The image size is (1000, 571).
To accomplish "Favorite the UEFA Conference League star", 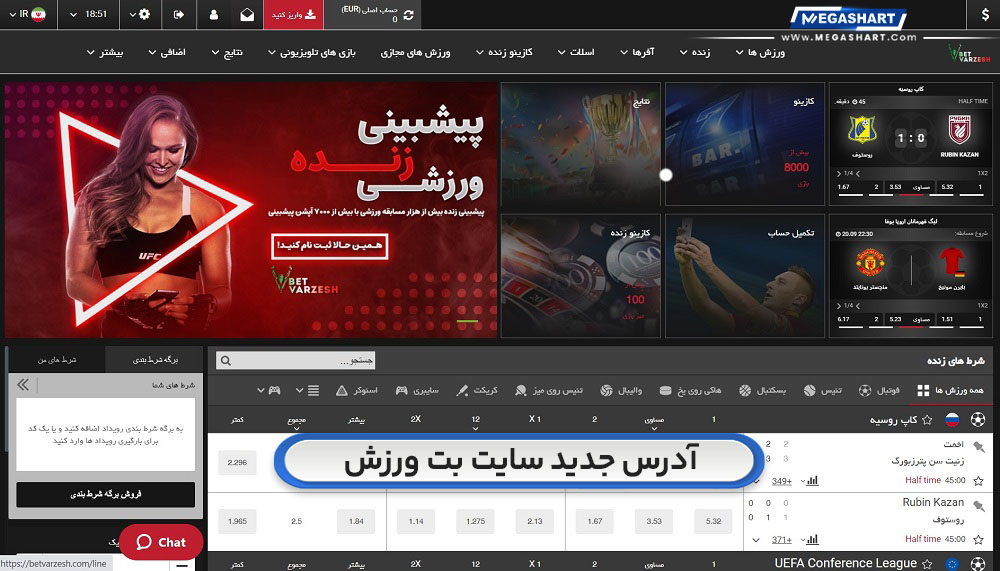I will point(928,564).
